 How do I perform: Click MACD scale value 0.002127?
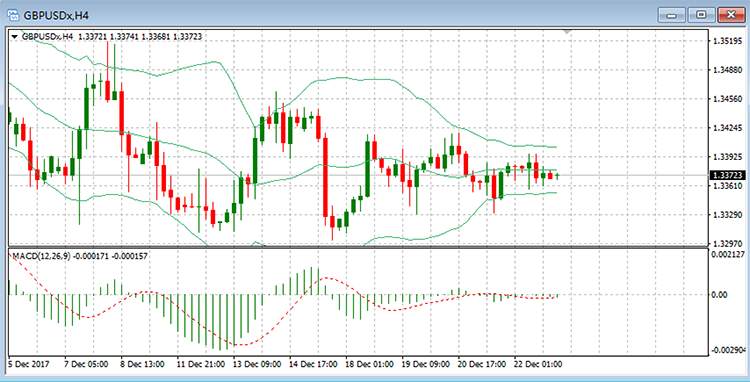point(728,255)
